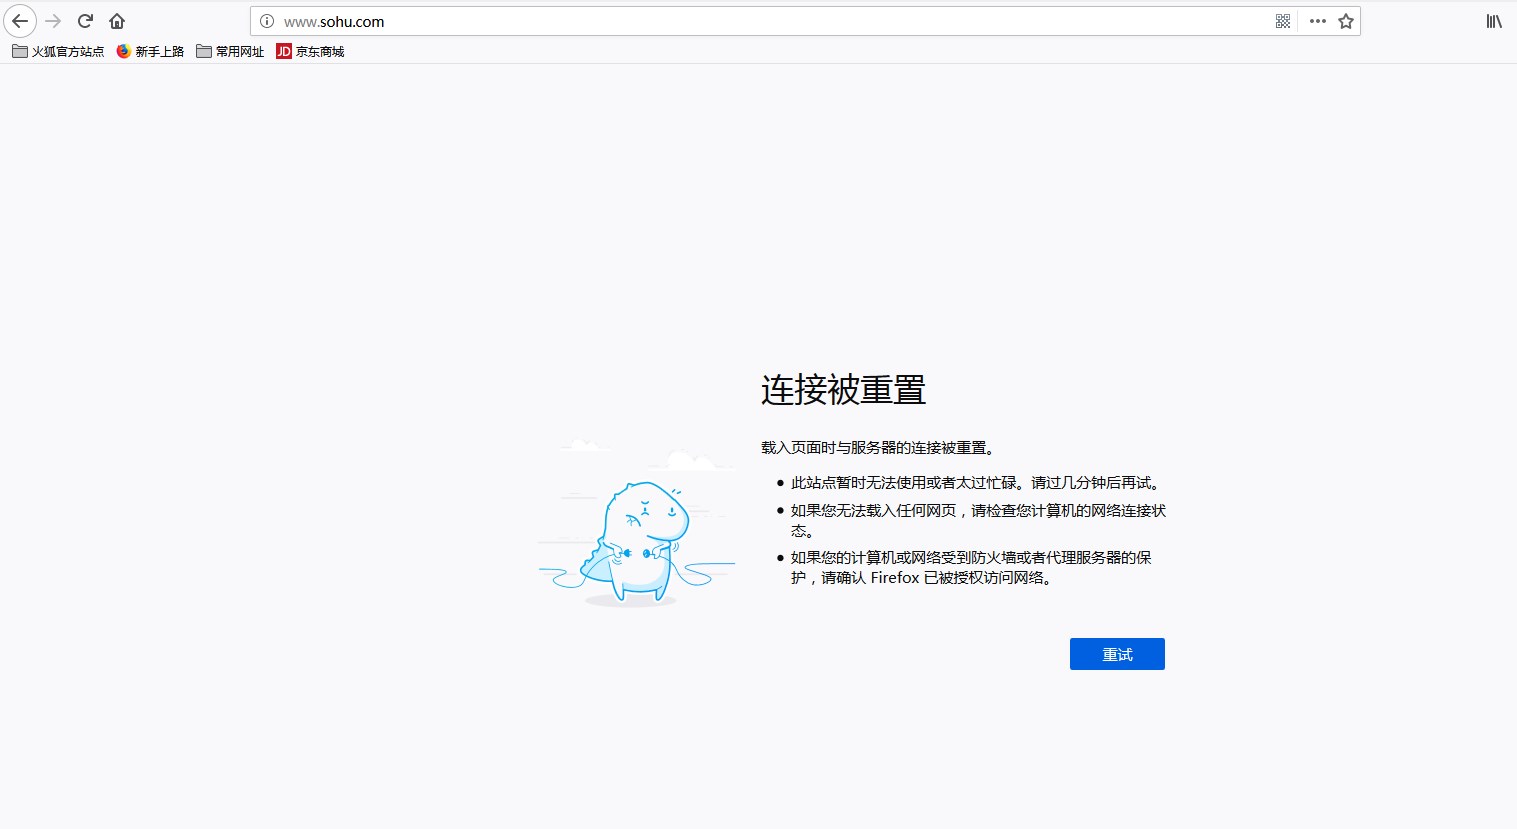Viewport: 1517px width, 829px height.
Task: Click the 连接被重置 error heading
Action: pyautogui.click(x=843, y=390)
